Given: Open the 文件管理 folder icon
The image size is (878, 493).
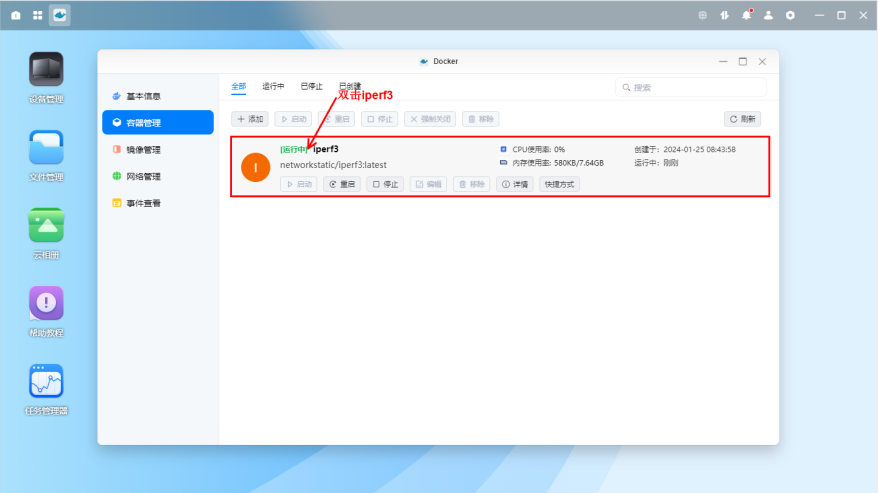Looking at the screenshot, I should click(46, 147).
